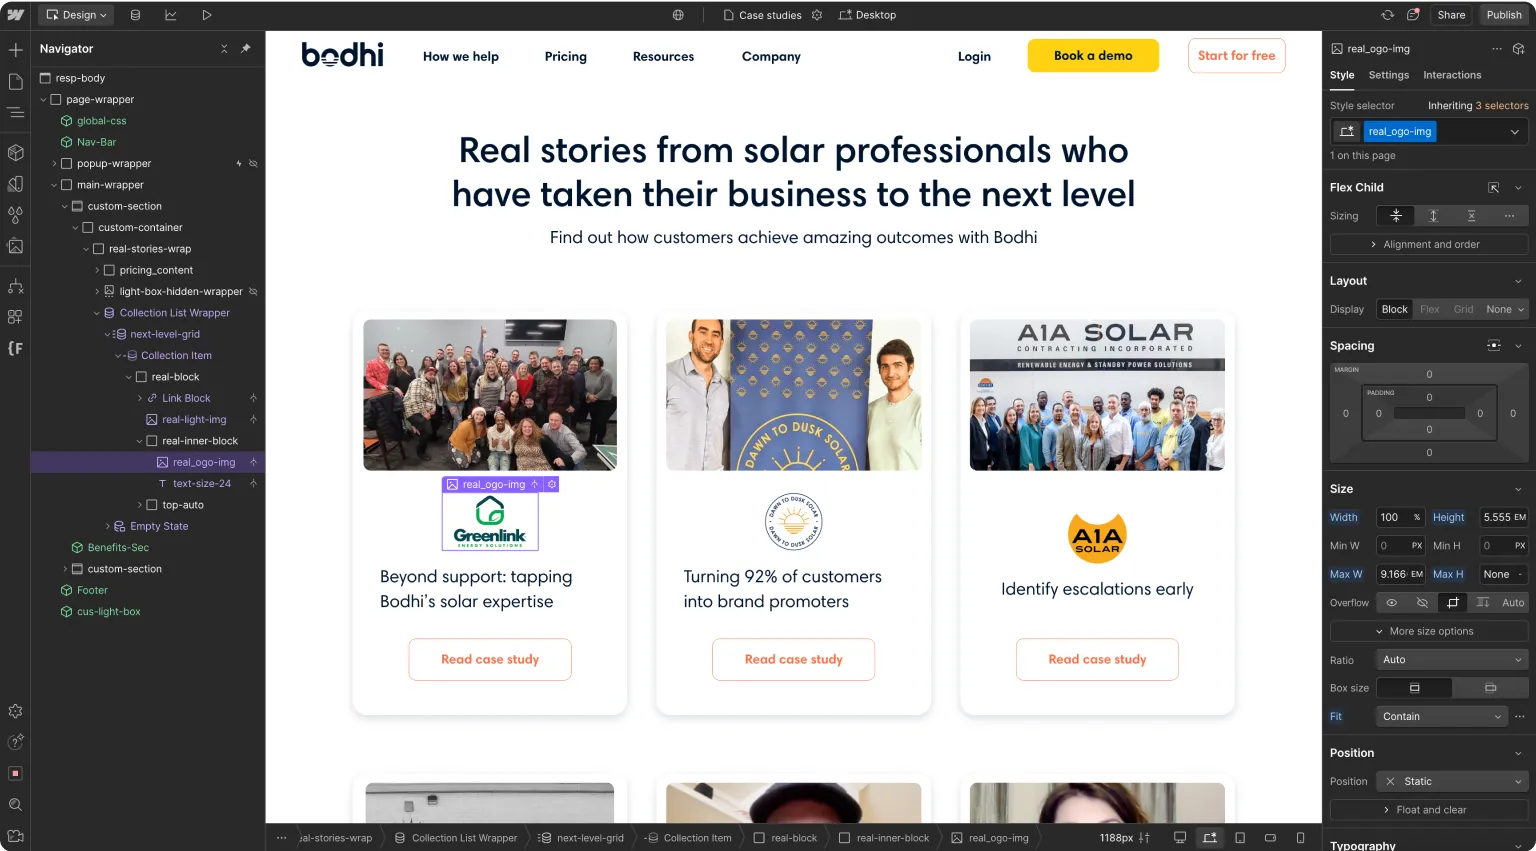Collapse the real-inner-block tree node
Screen dimensions: 1536x851
(140, 441)
